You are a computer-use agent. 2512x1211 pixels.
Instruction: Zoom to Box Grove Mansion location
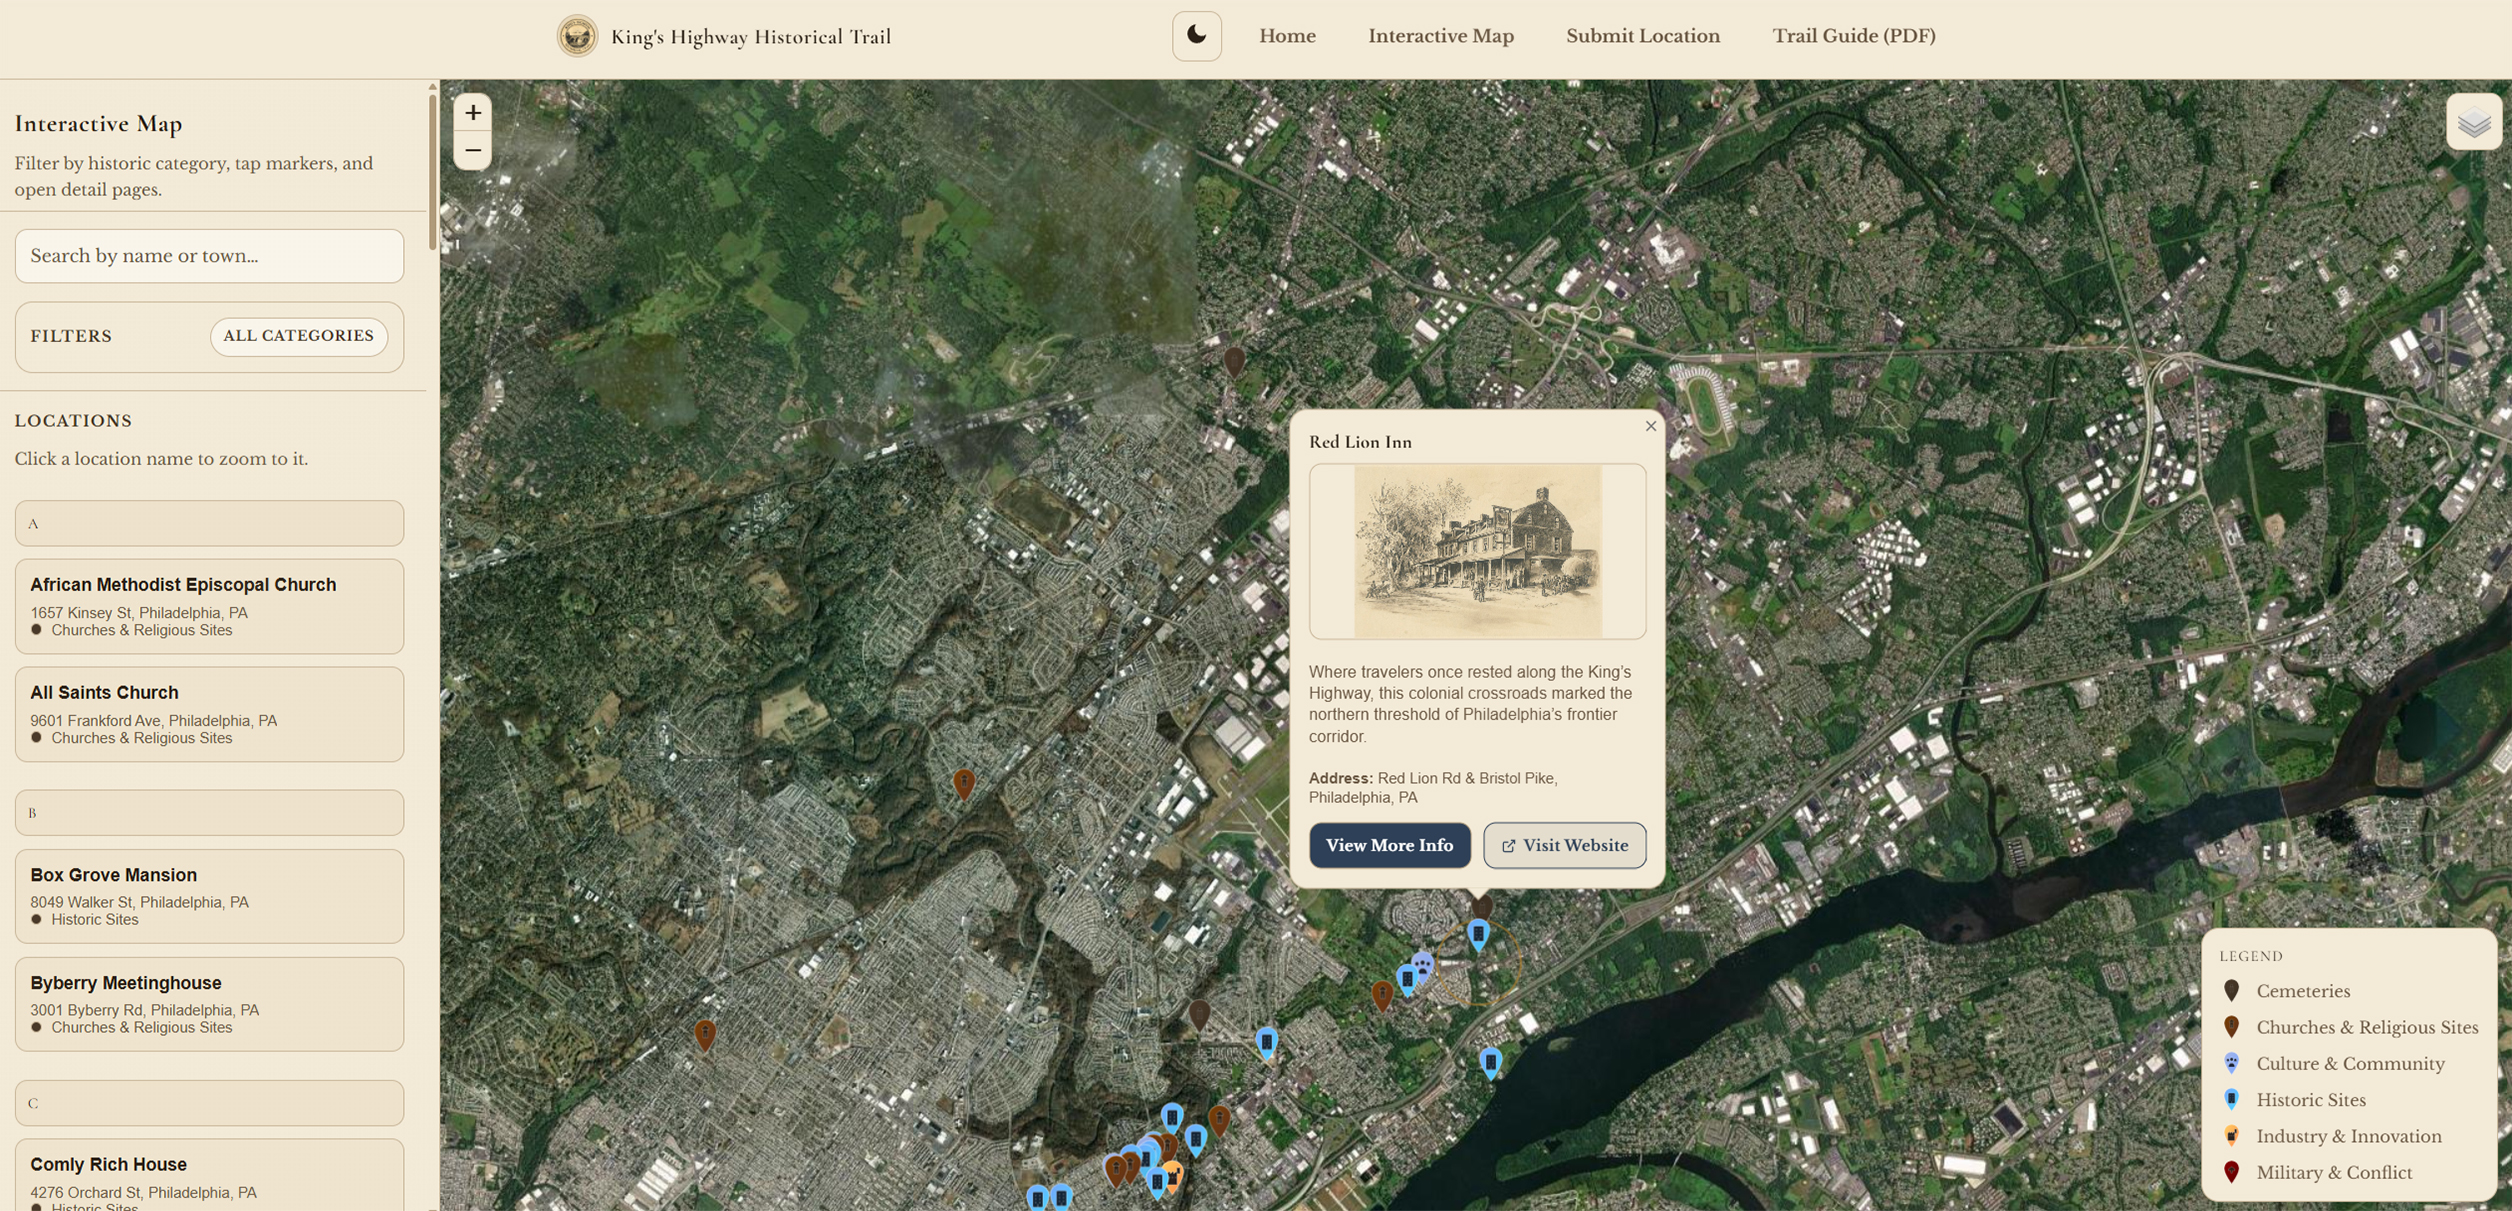click(209, 896)
